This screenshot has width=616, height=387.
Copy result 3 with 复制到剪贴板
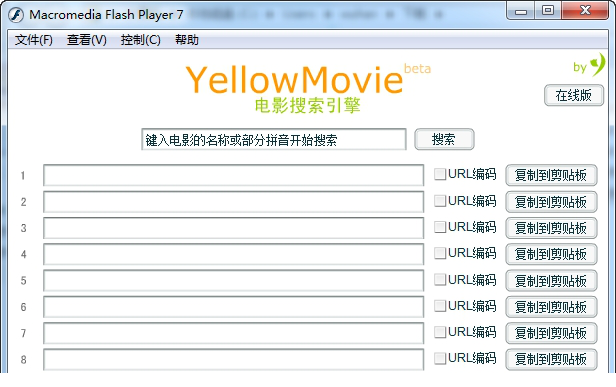pyautogui.click(x=551, y=228)
